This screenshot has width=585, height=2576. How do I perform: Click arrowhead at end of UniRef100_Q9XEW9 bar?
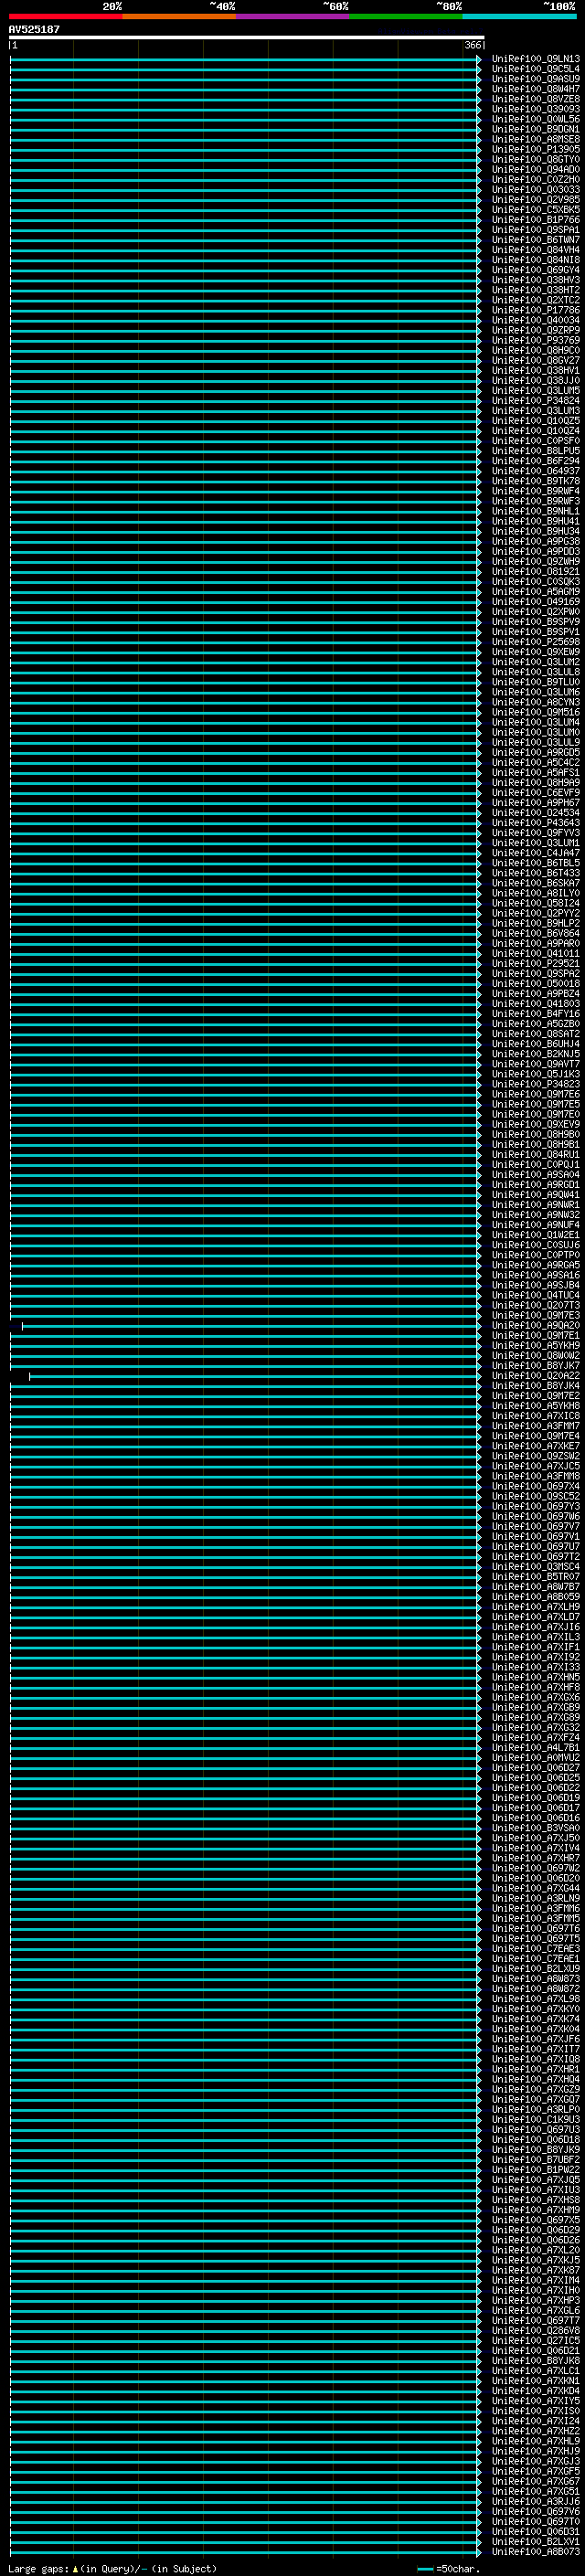(x=479, y=652)
